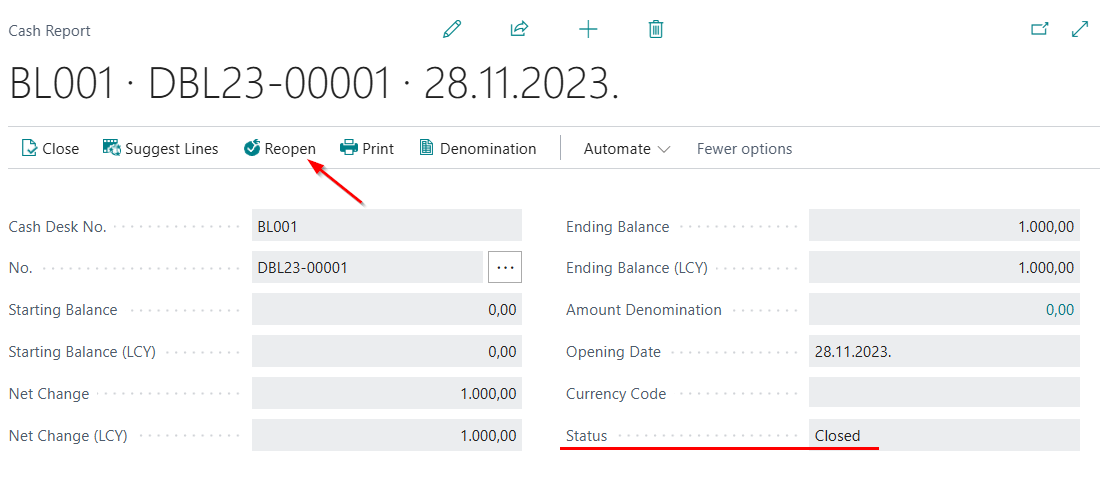Click the Cash Desk No. field
This screenshot has width=1113, height=483.
coord(387,225)
